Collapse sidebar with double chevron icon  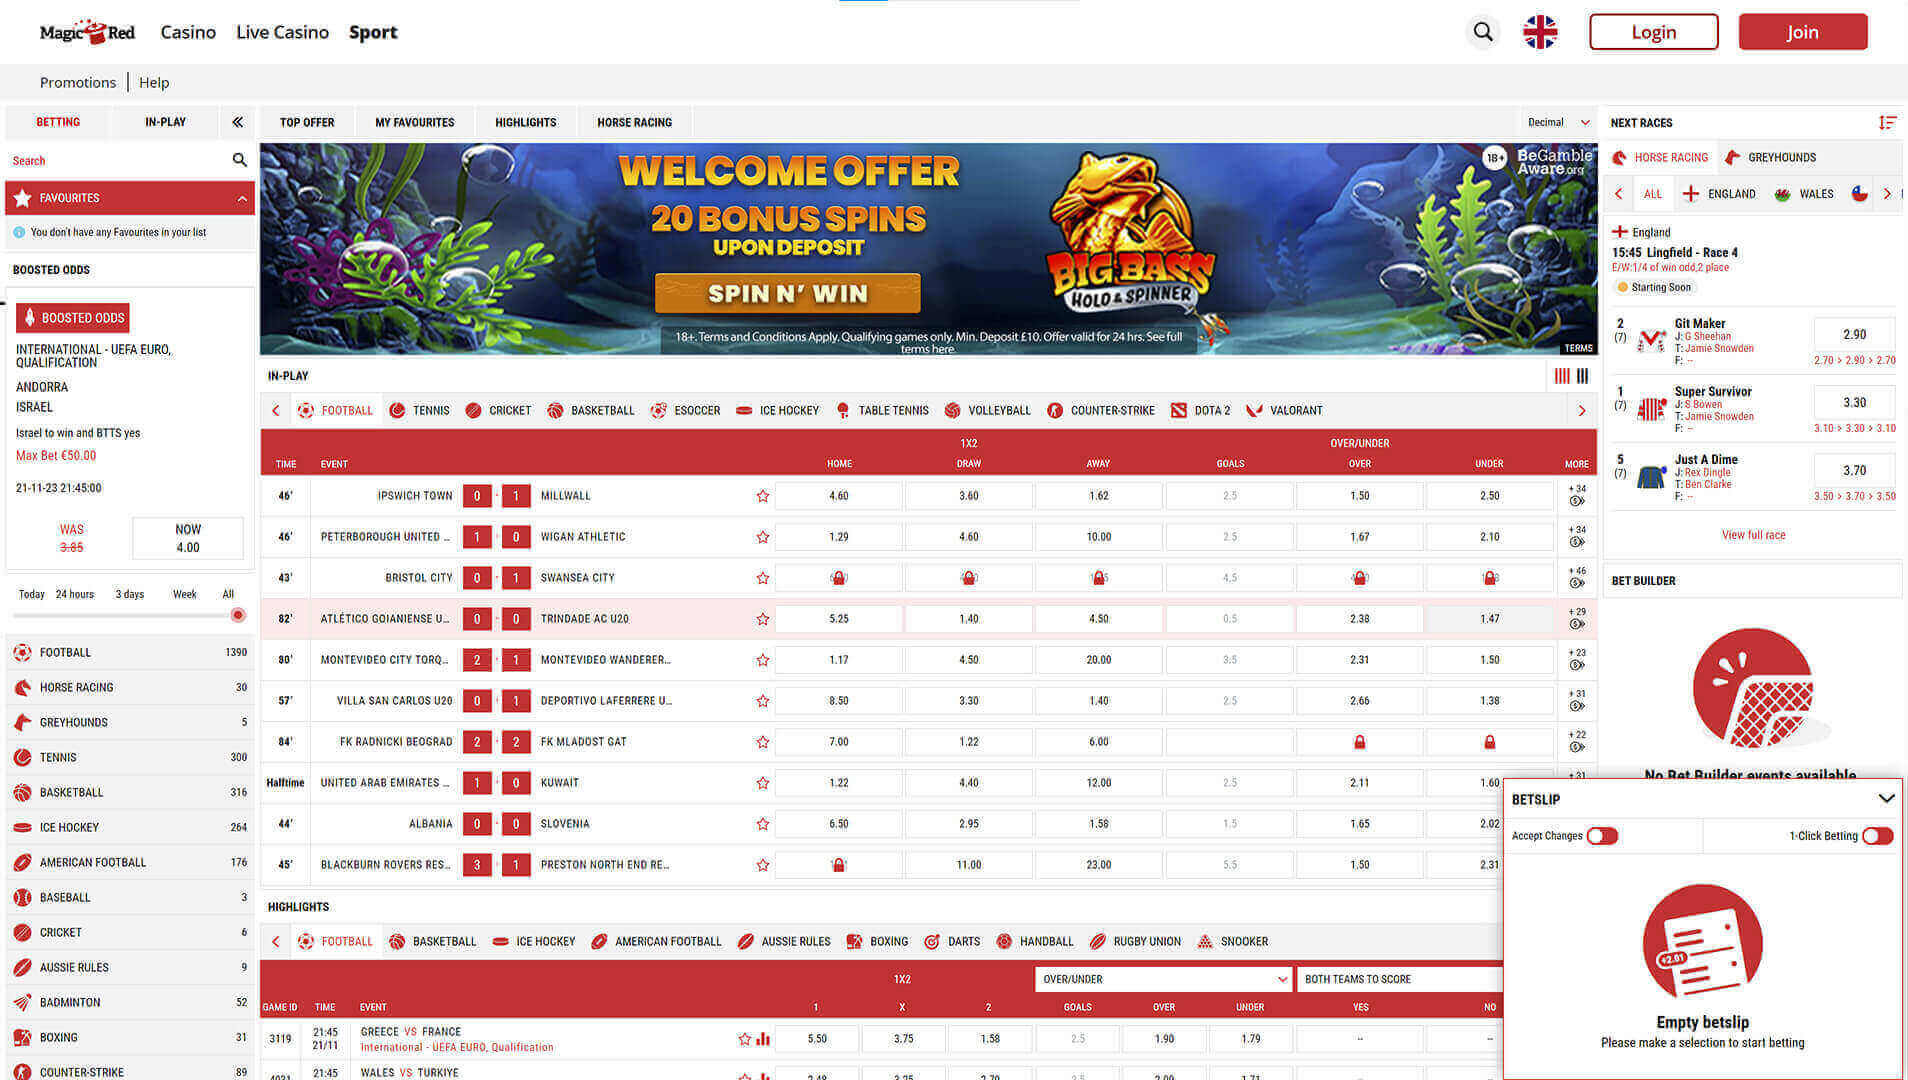tap(237, 122)
